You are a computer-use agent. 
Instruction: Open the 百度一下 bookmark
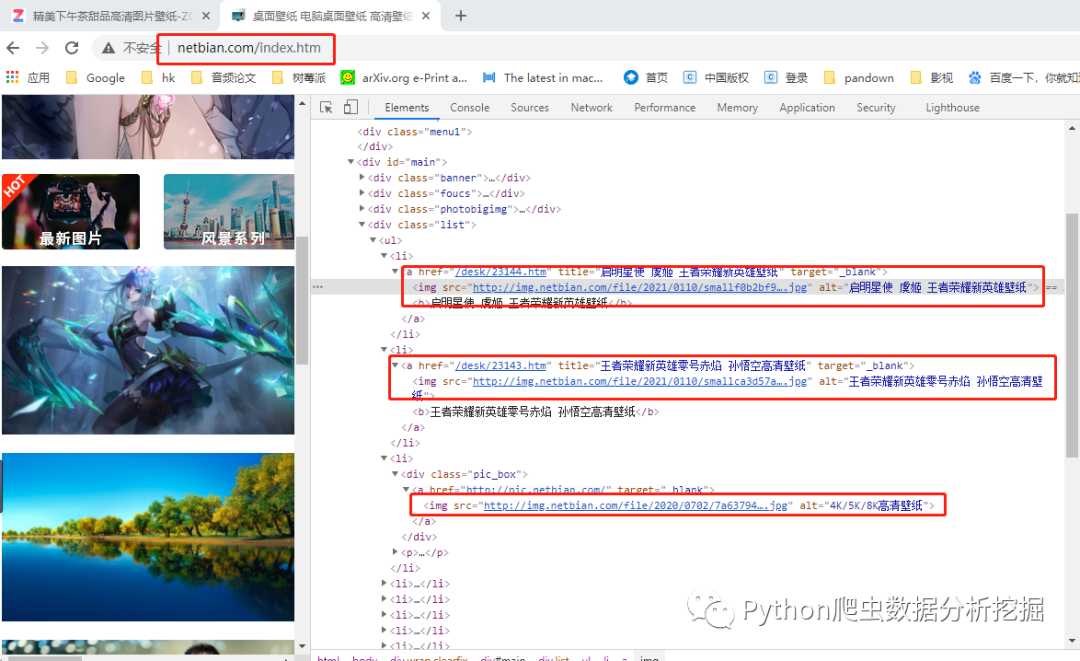1023,78
